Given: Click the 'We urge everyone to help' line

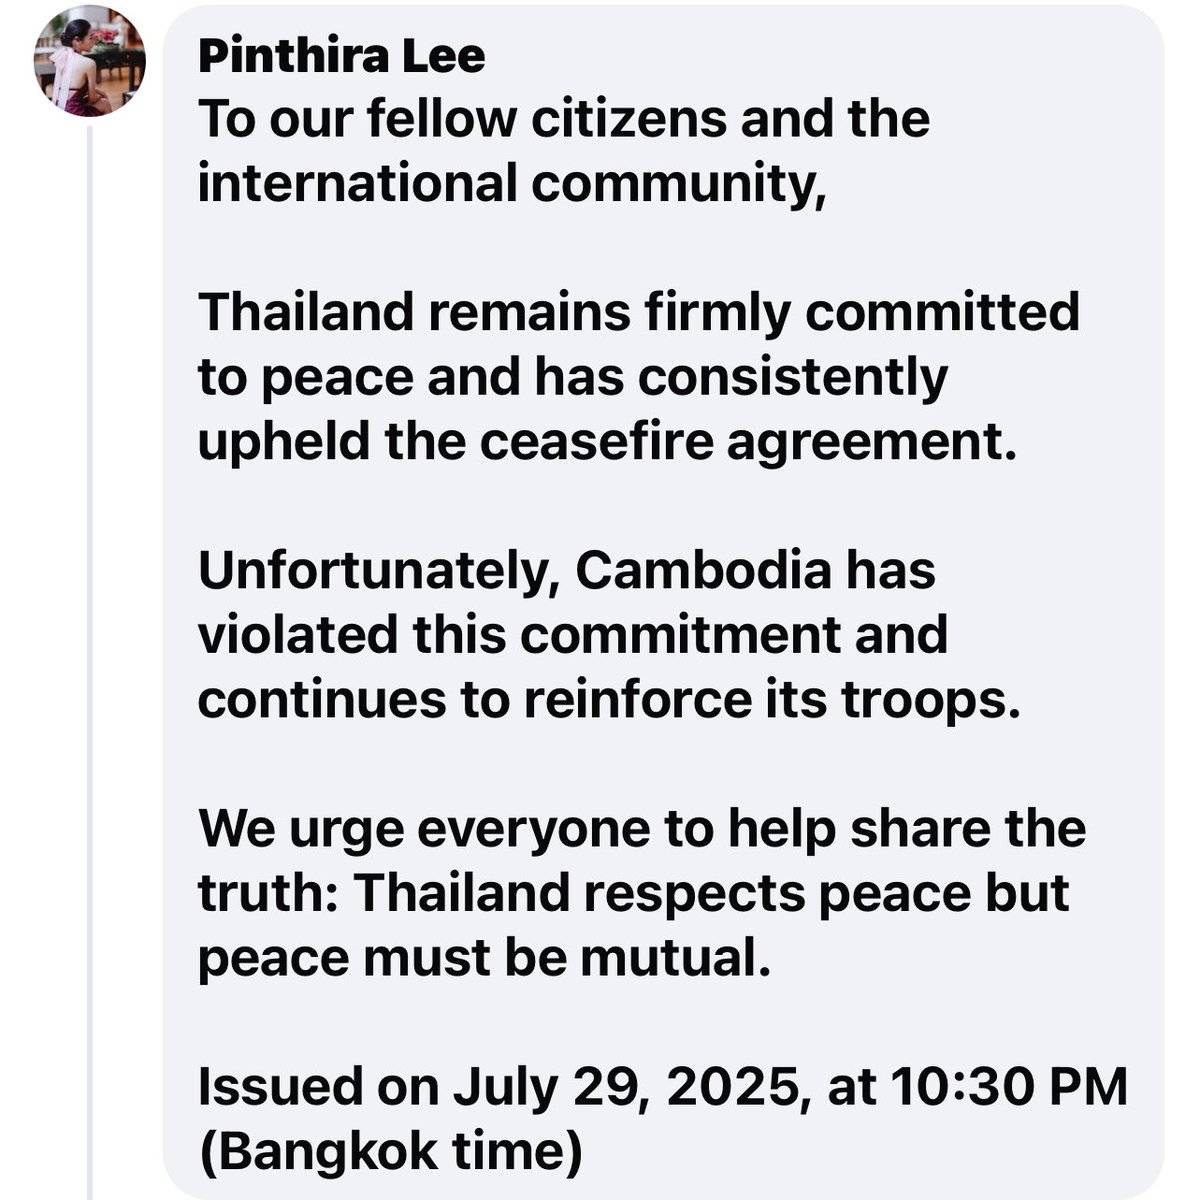Looking at the screenshot, I should click(x=642, y=830).
